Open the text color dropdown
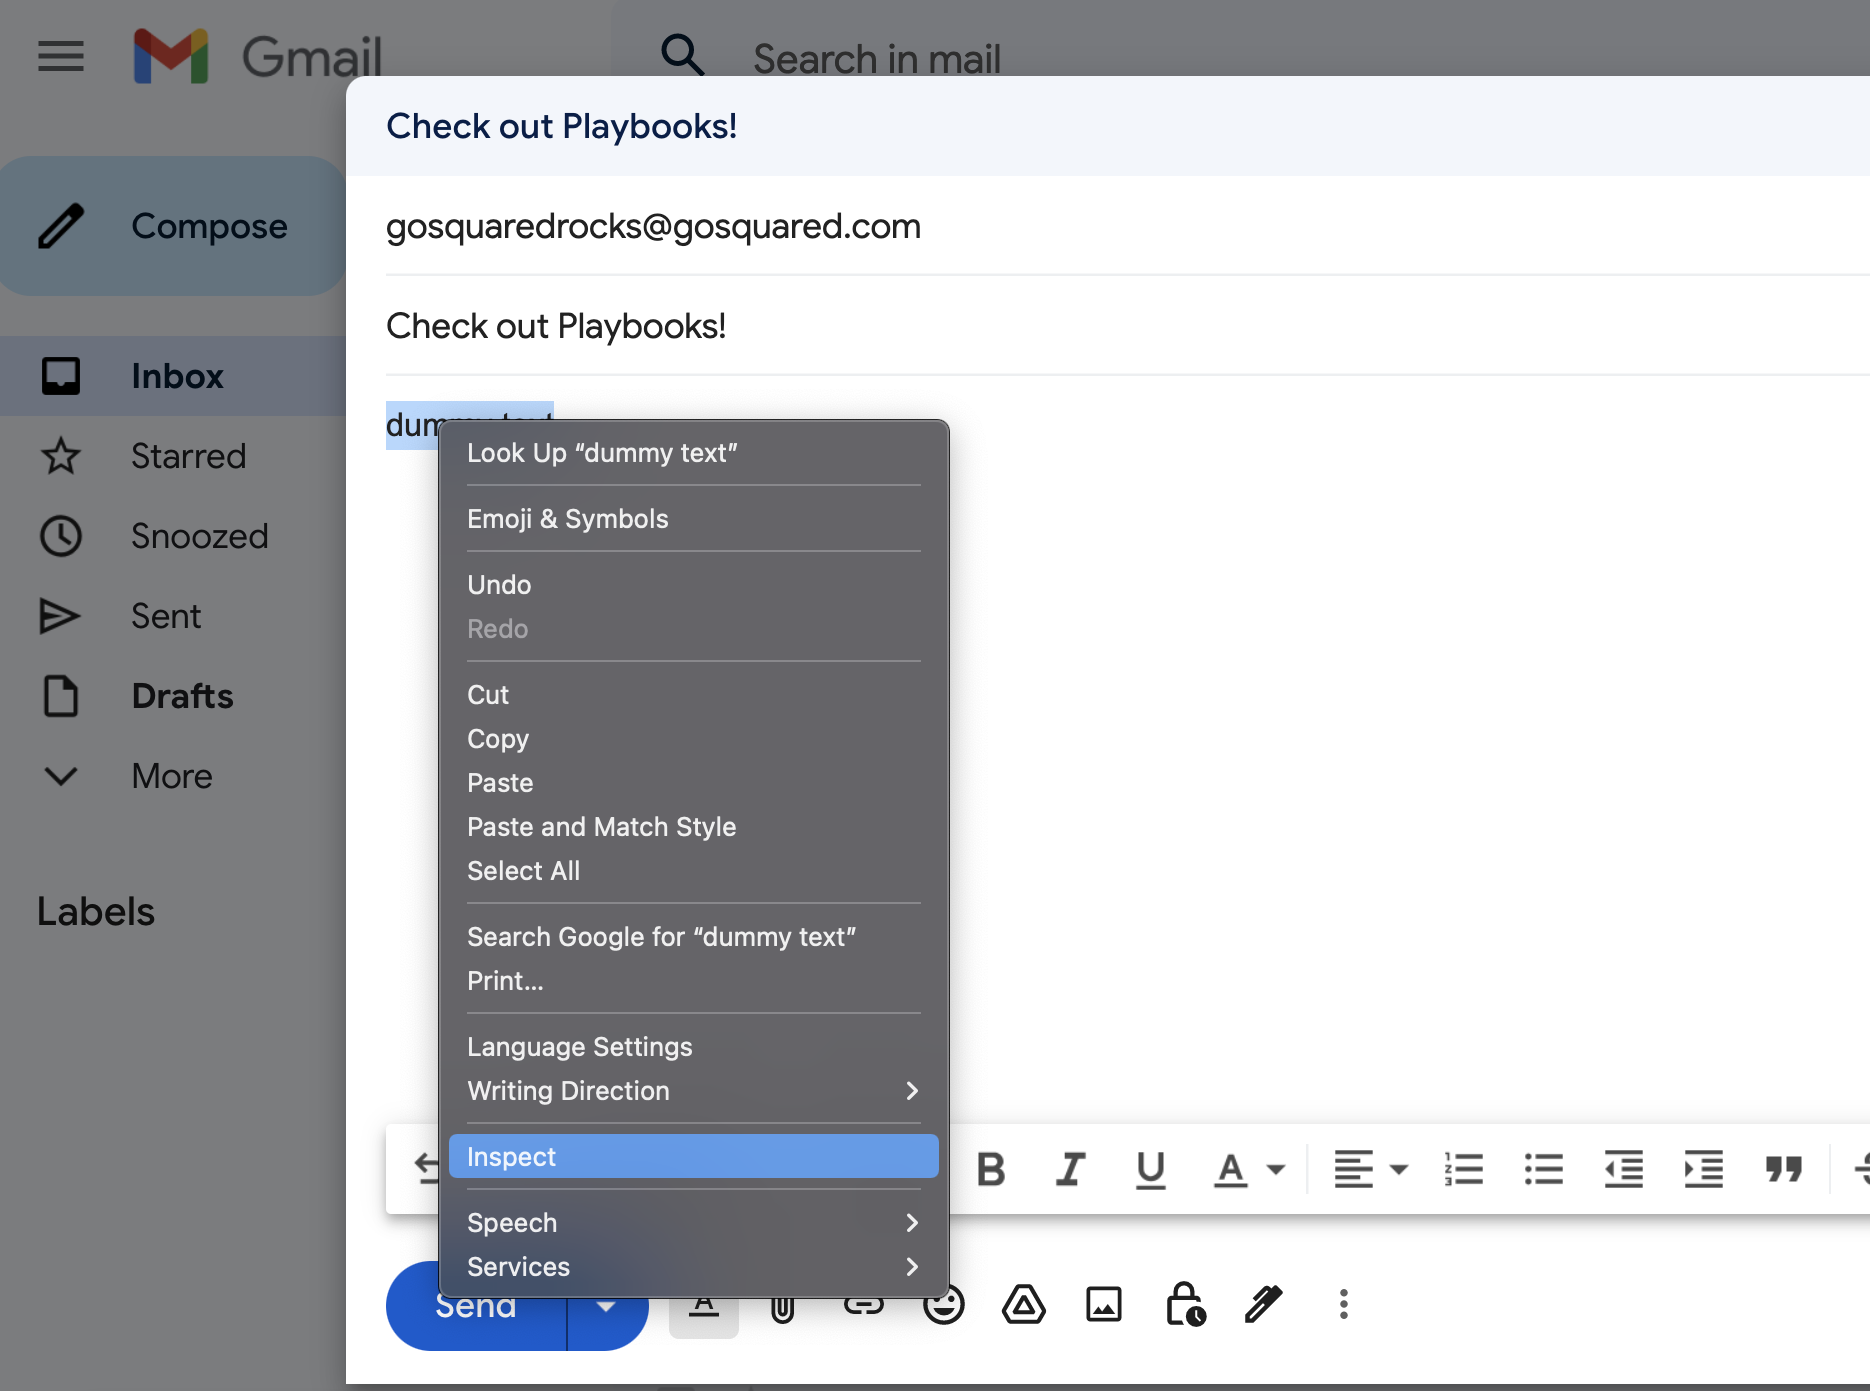1870x1391 pixels. [x=1249, y=1169]
